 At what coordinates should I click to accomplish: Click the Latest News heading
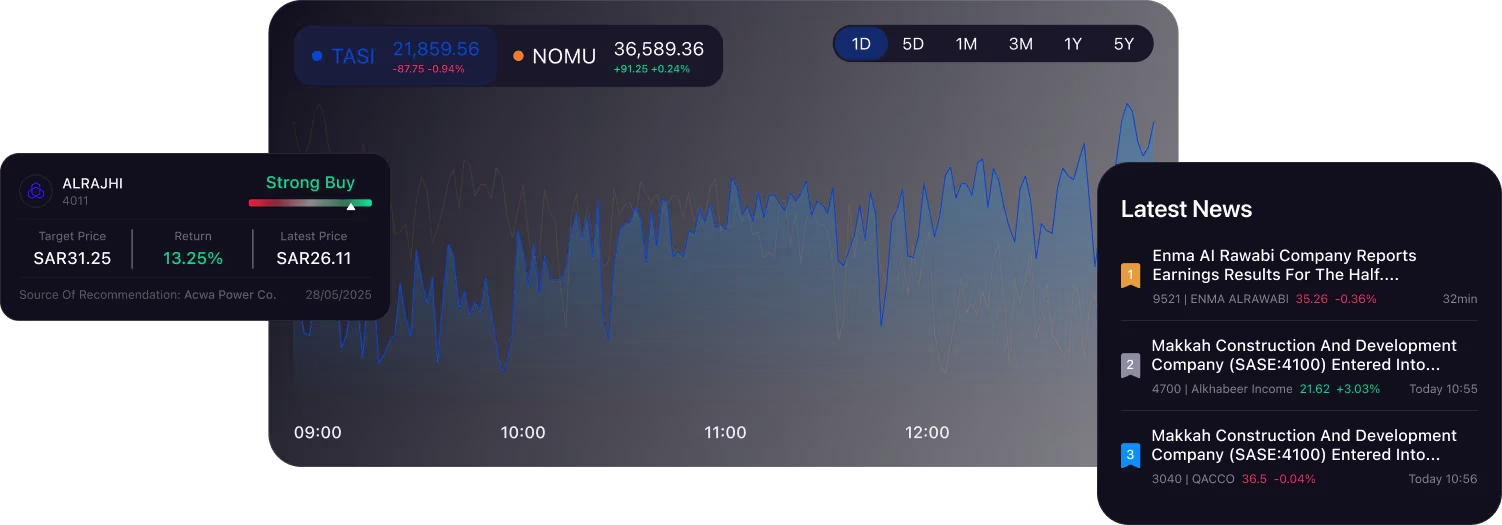pos(1186,209)
